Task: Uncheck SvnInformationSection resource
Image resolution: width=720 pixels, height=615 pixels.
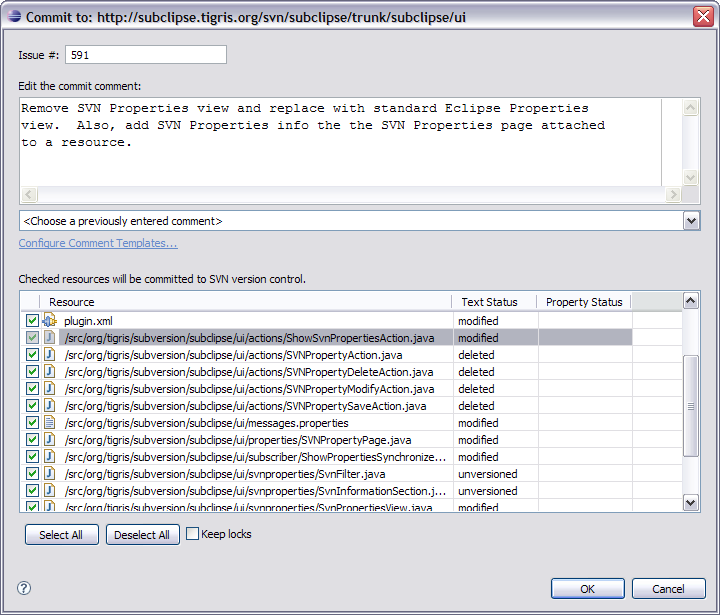Action: pos(32,491)
